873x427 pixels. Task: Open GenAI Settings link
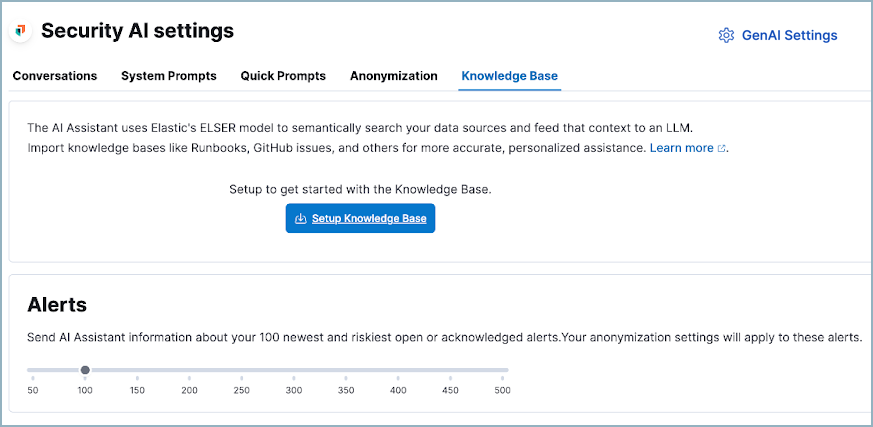789,35
